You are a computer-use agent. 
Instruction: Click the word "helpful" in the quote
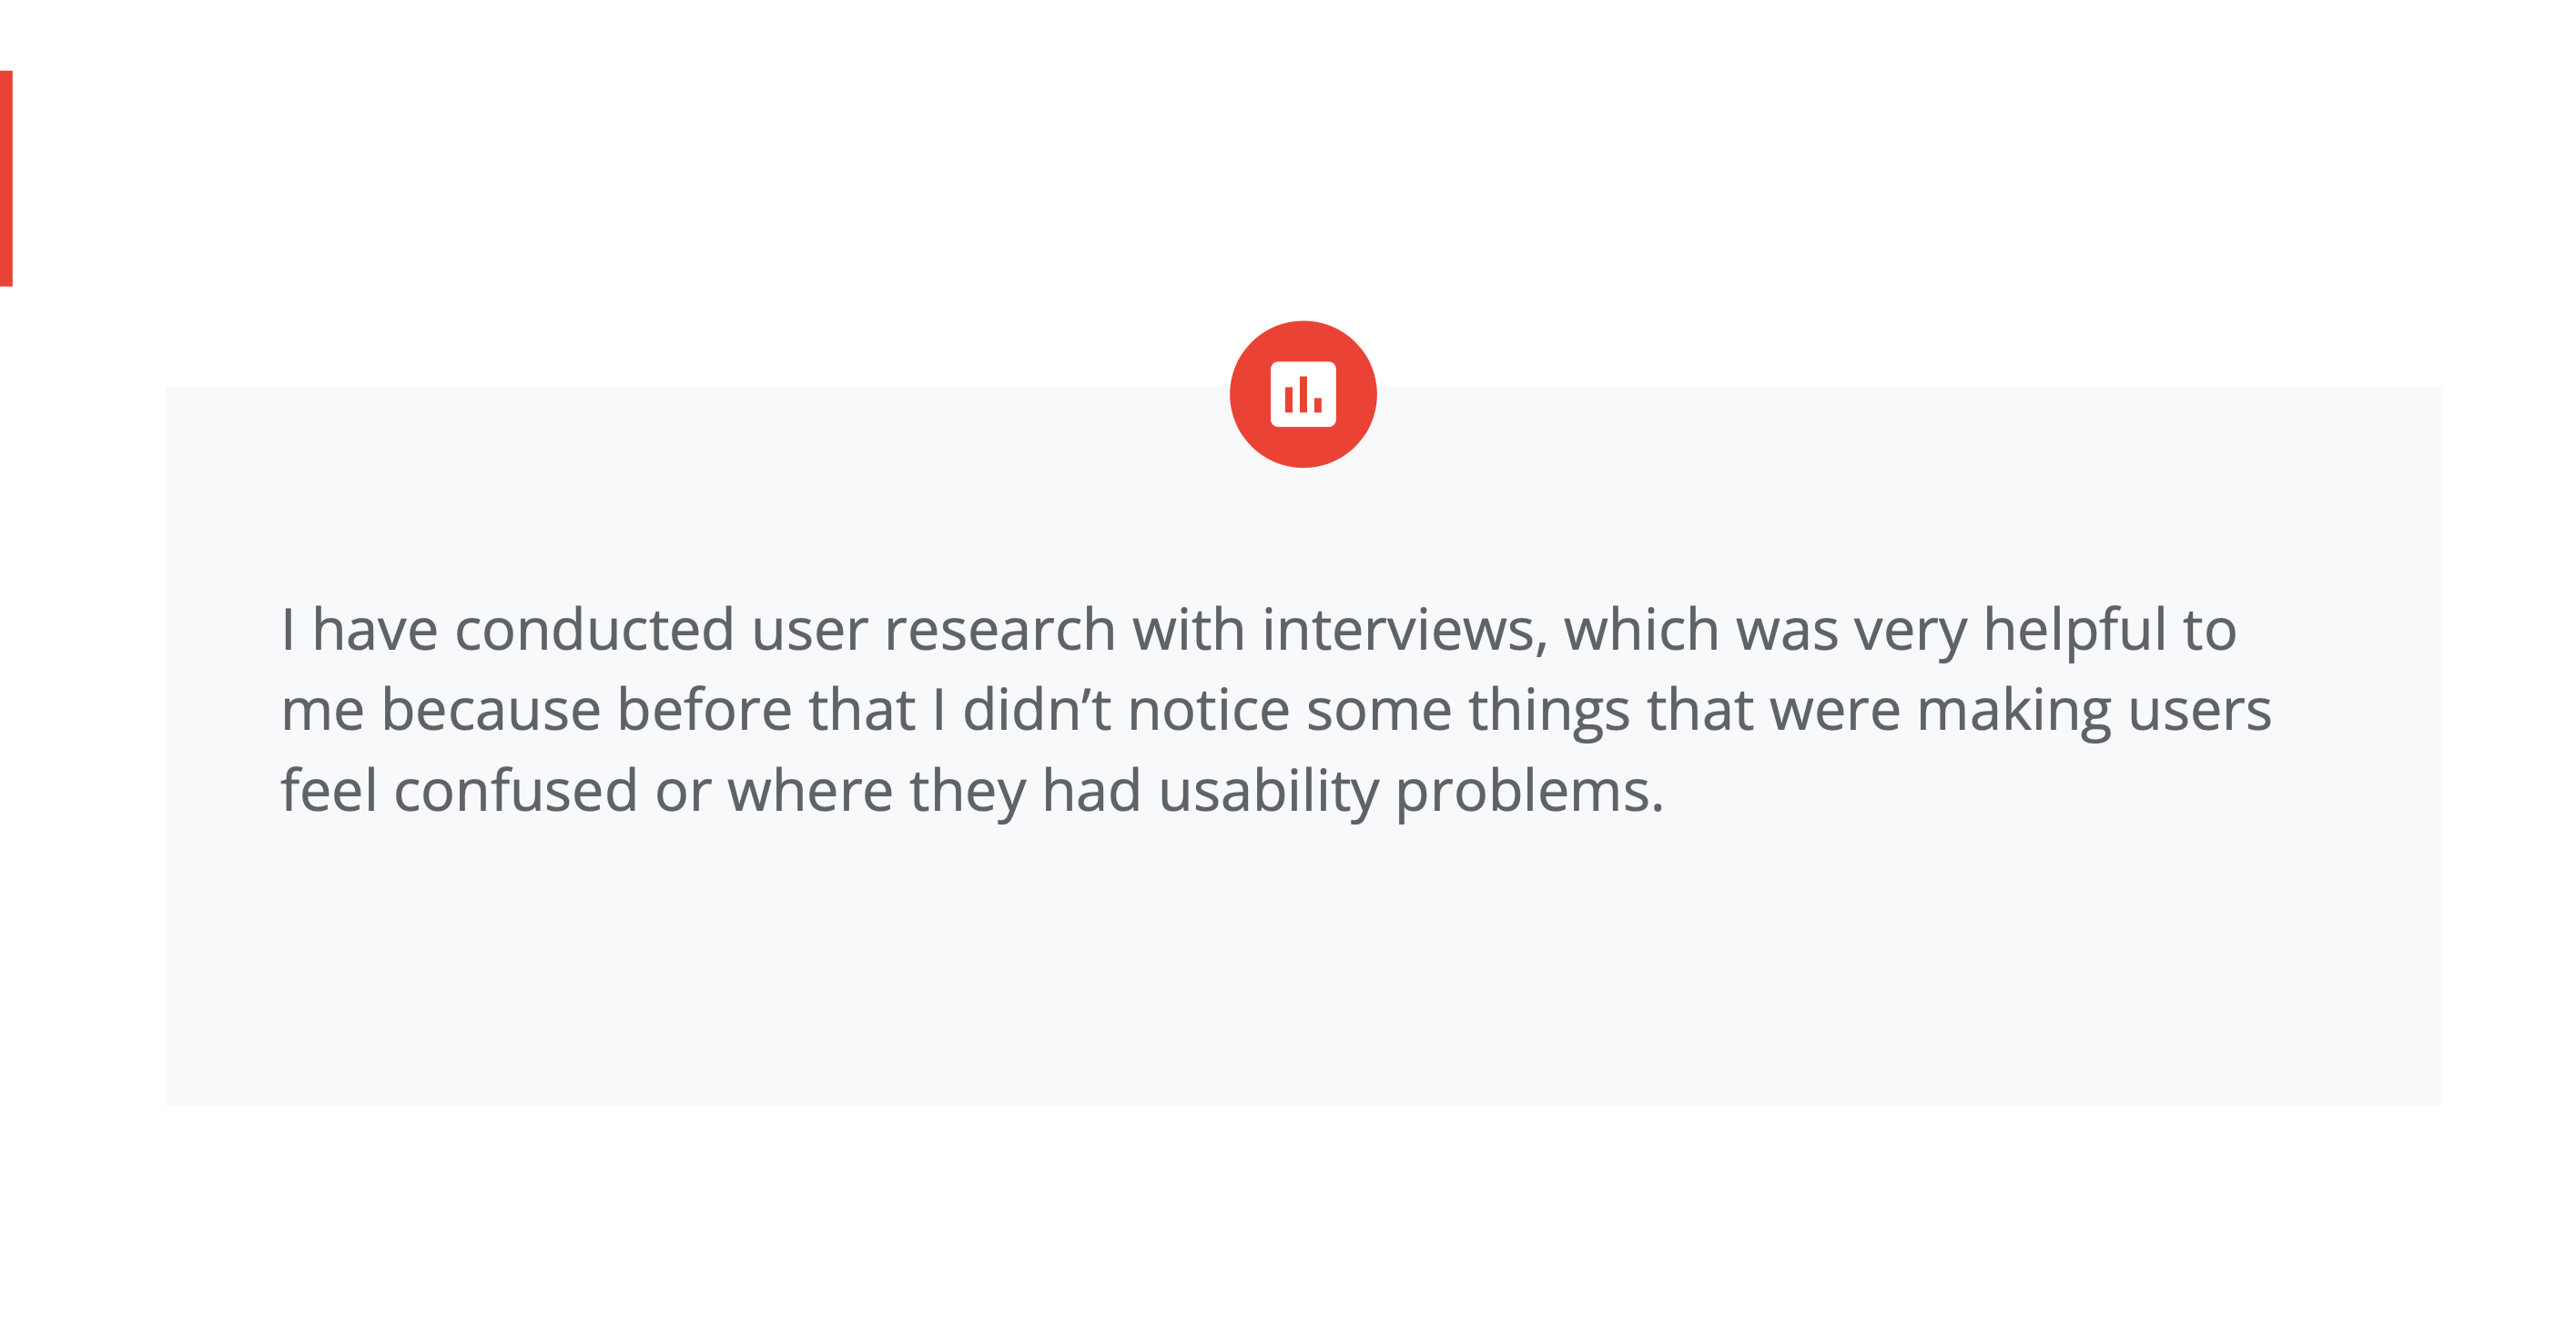[2074, 631]
